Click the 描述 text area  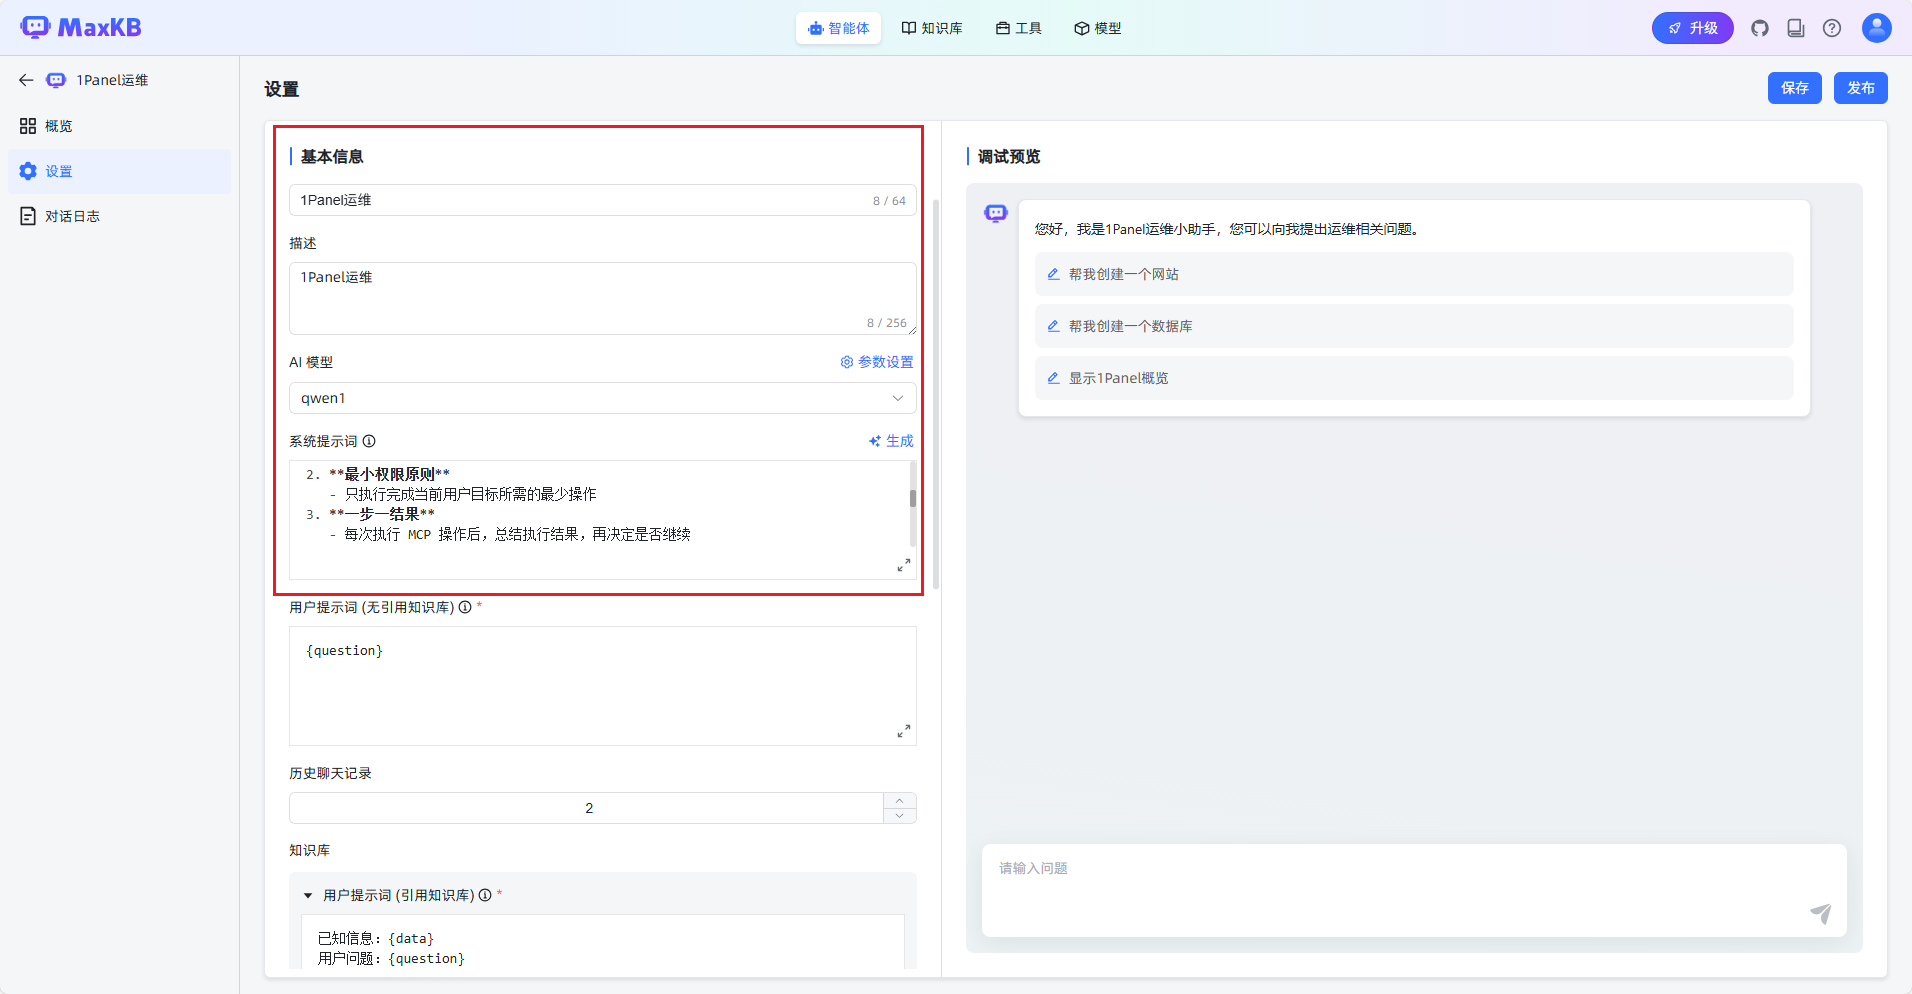click(602, 298)
